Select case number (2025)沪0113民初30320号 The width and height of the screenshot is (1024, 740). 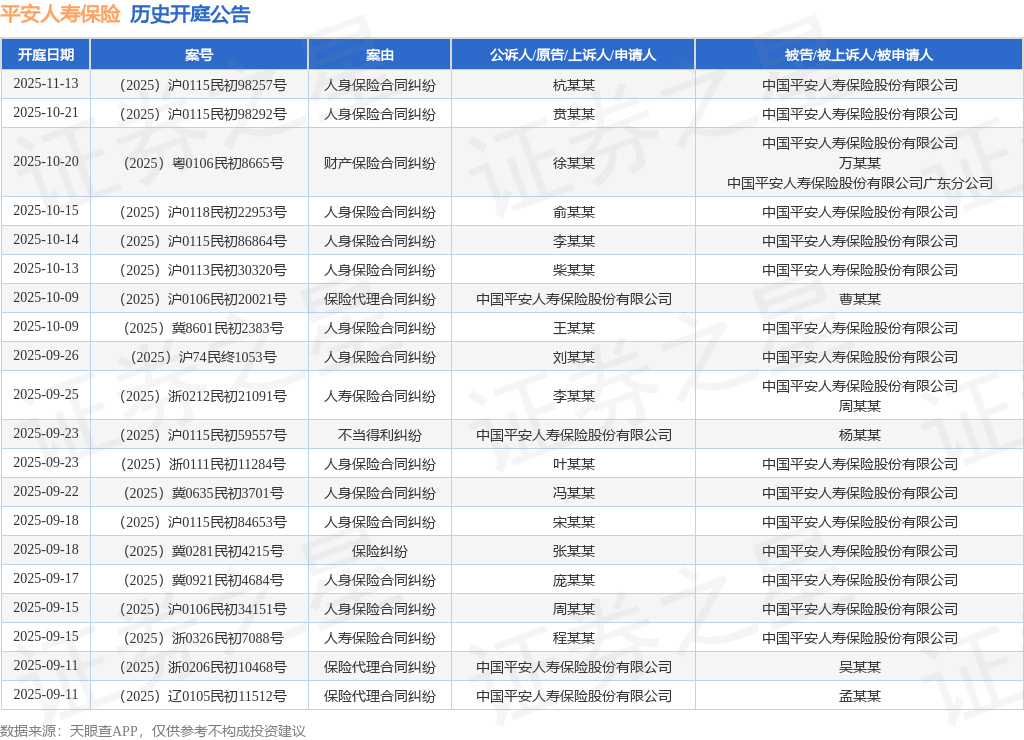203,270
